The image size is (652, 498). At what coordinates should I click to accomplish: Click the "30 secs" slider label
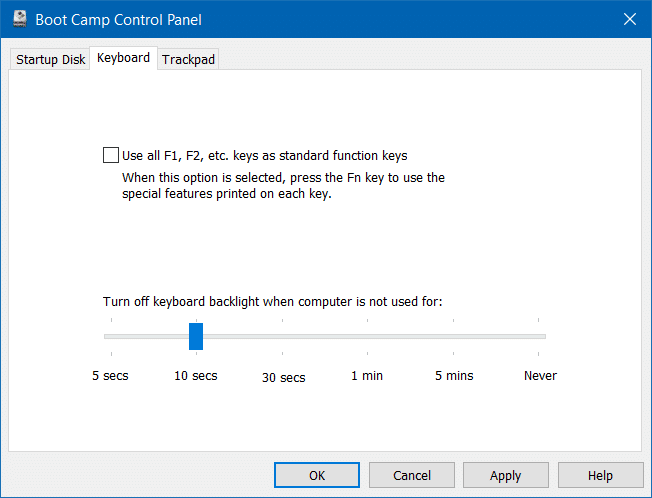[284, 377]
